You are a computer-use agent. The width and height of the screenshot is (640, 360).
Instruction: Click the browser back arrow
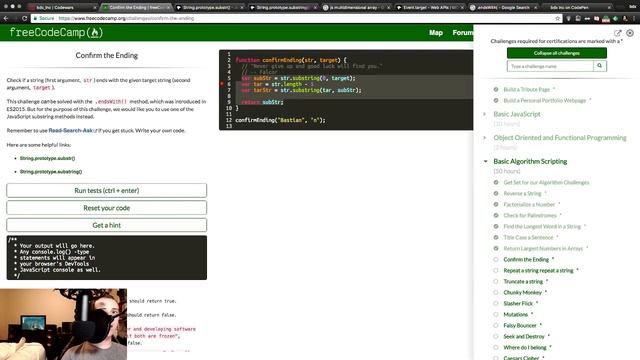click(x=6, y=18)
